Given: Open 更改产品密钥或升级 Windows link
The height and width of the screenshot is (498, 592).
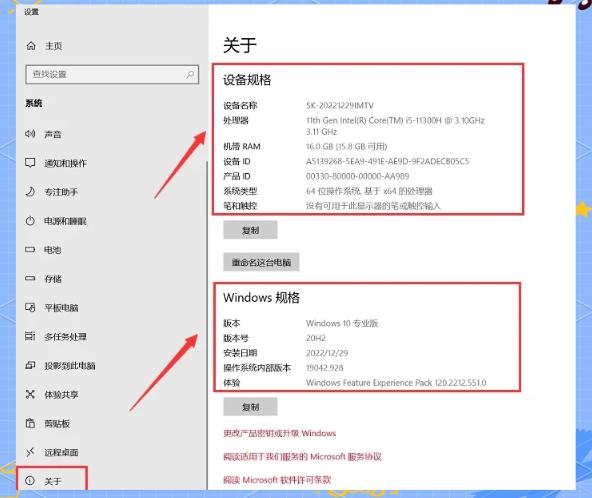Looking at the screenshot, I should point(279,433).
